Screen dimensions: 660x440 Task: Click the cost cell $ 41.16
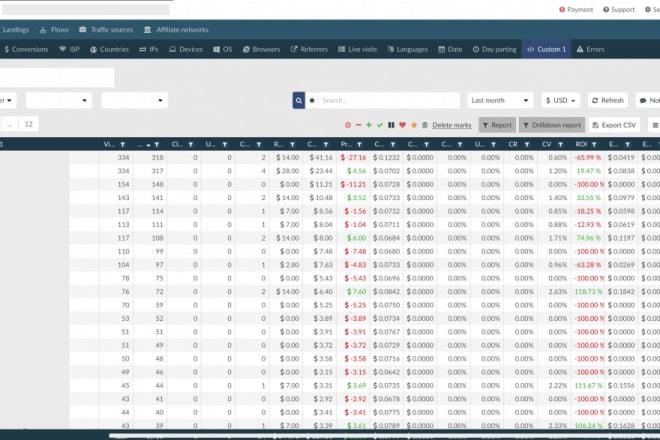click(321, 157)
